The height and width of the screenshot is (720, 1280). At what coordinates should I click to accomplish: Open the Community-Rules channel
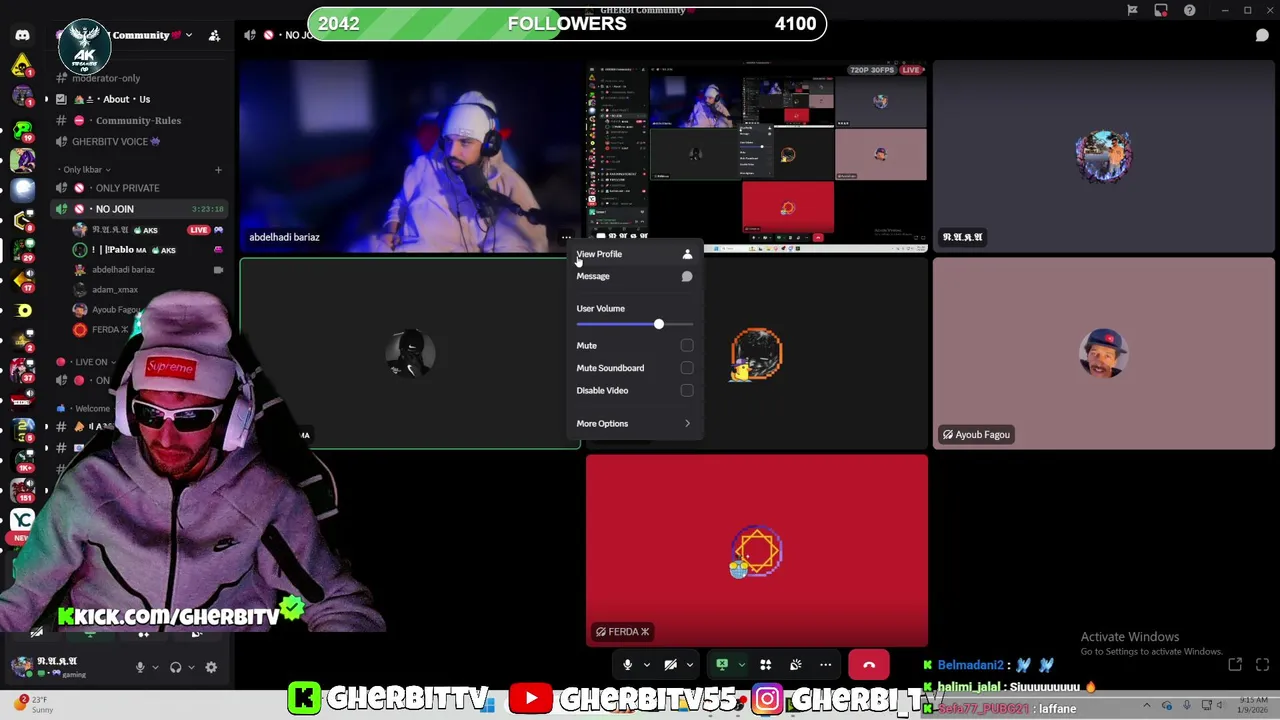[x=138, y=120]
